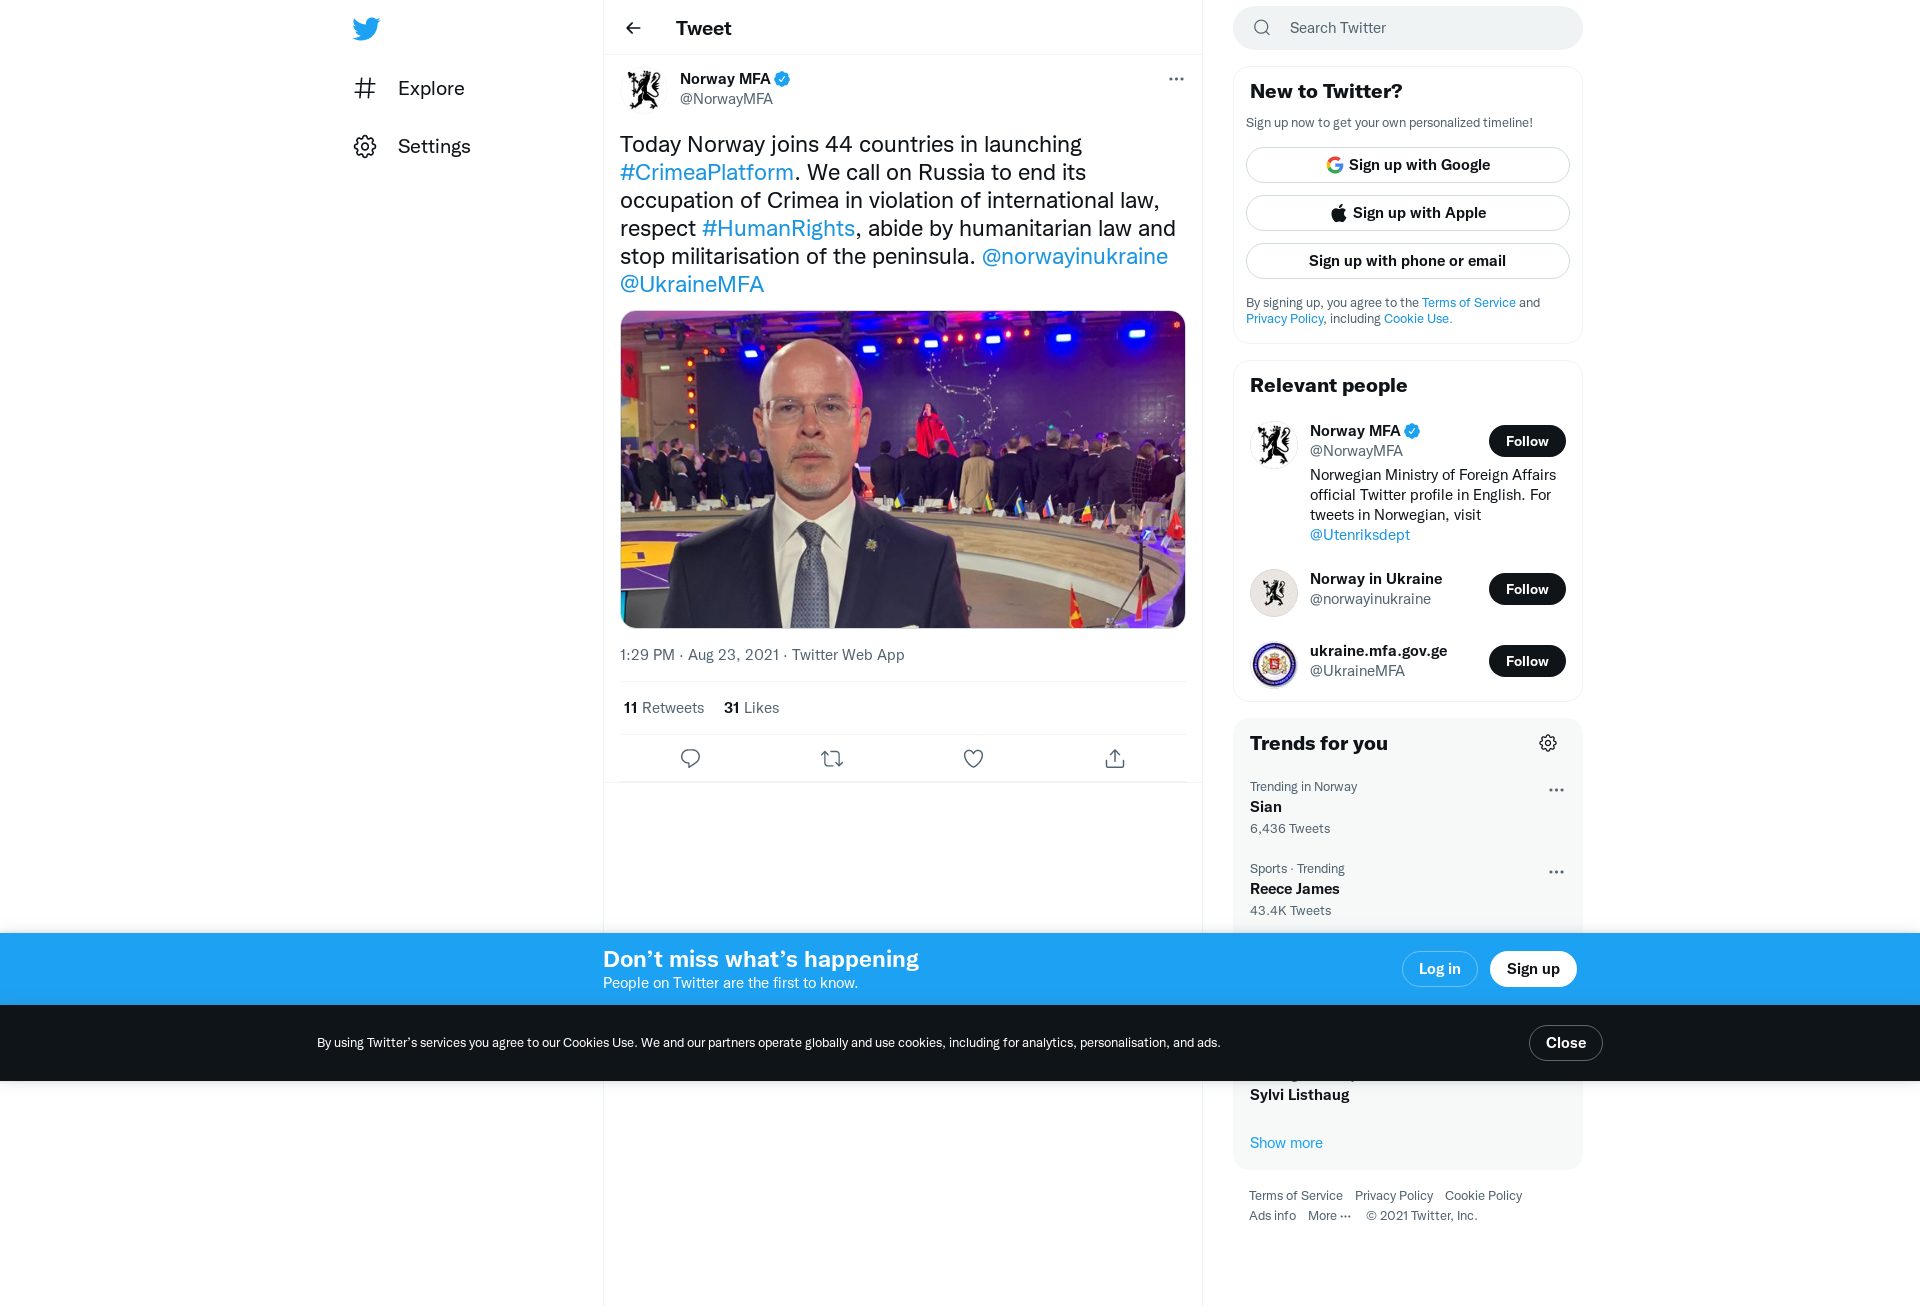Retweet using the retweet arrows icon
This screenshot has height=1306, width=1920.
tap(832, 758)
